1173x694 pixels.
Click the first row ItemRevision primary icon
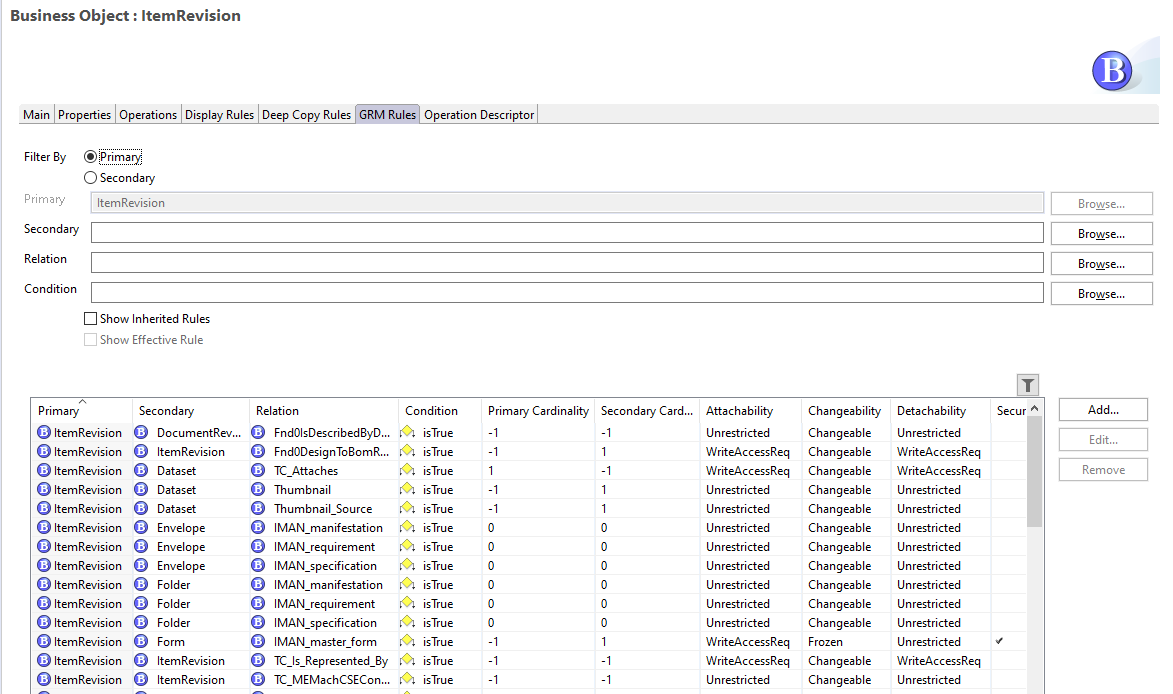coord(44,432)
